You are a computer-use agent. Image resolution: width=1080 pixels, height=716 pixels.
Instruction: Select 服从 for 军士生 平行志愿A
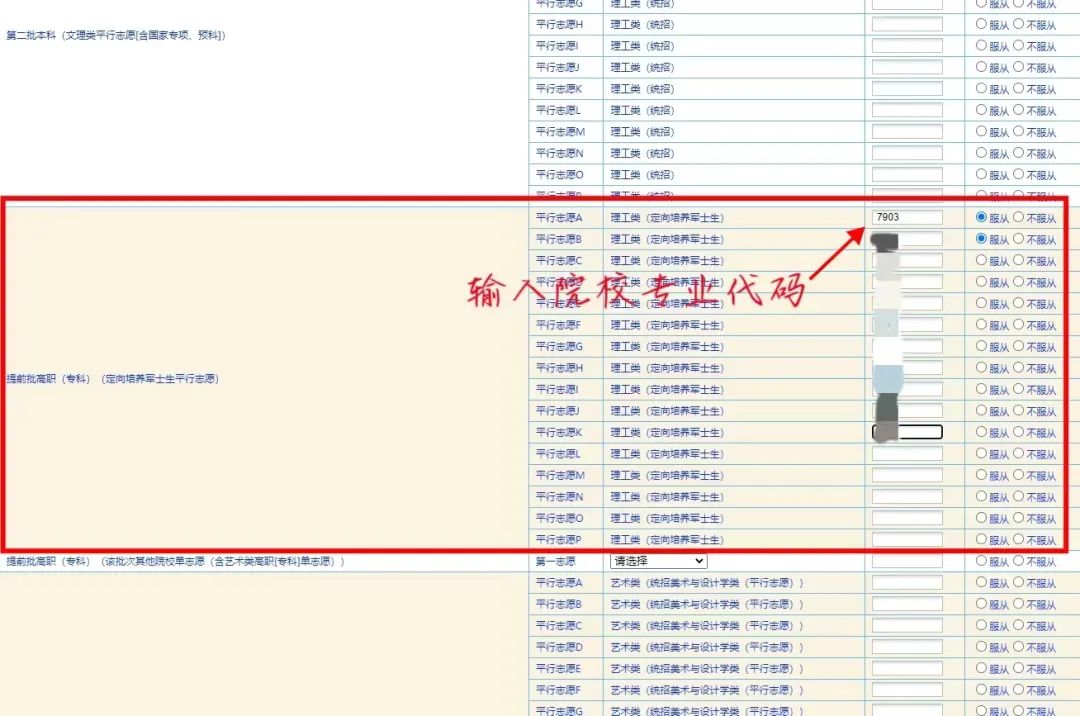981,217
